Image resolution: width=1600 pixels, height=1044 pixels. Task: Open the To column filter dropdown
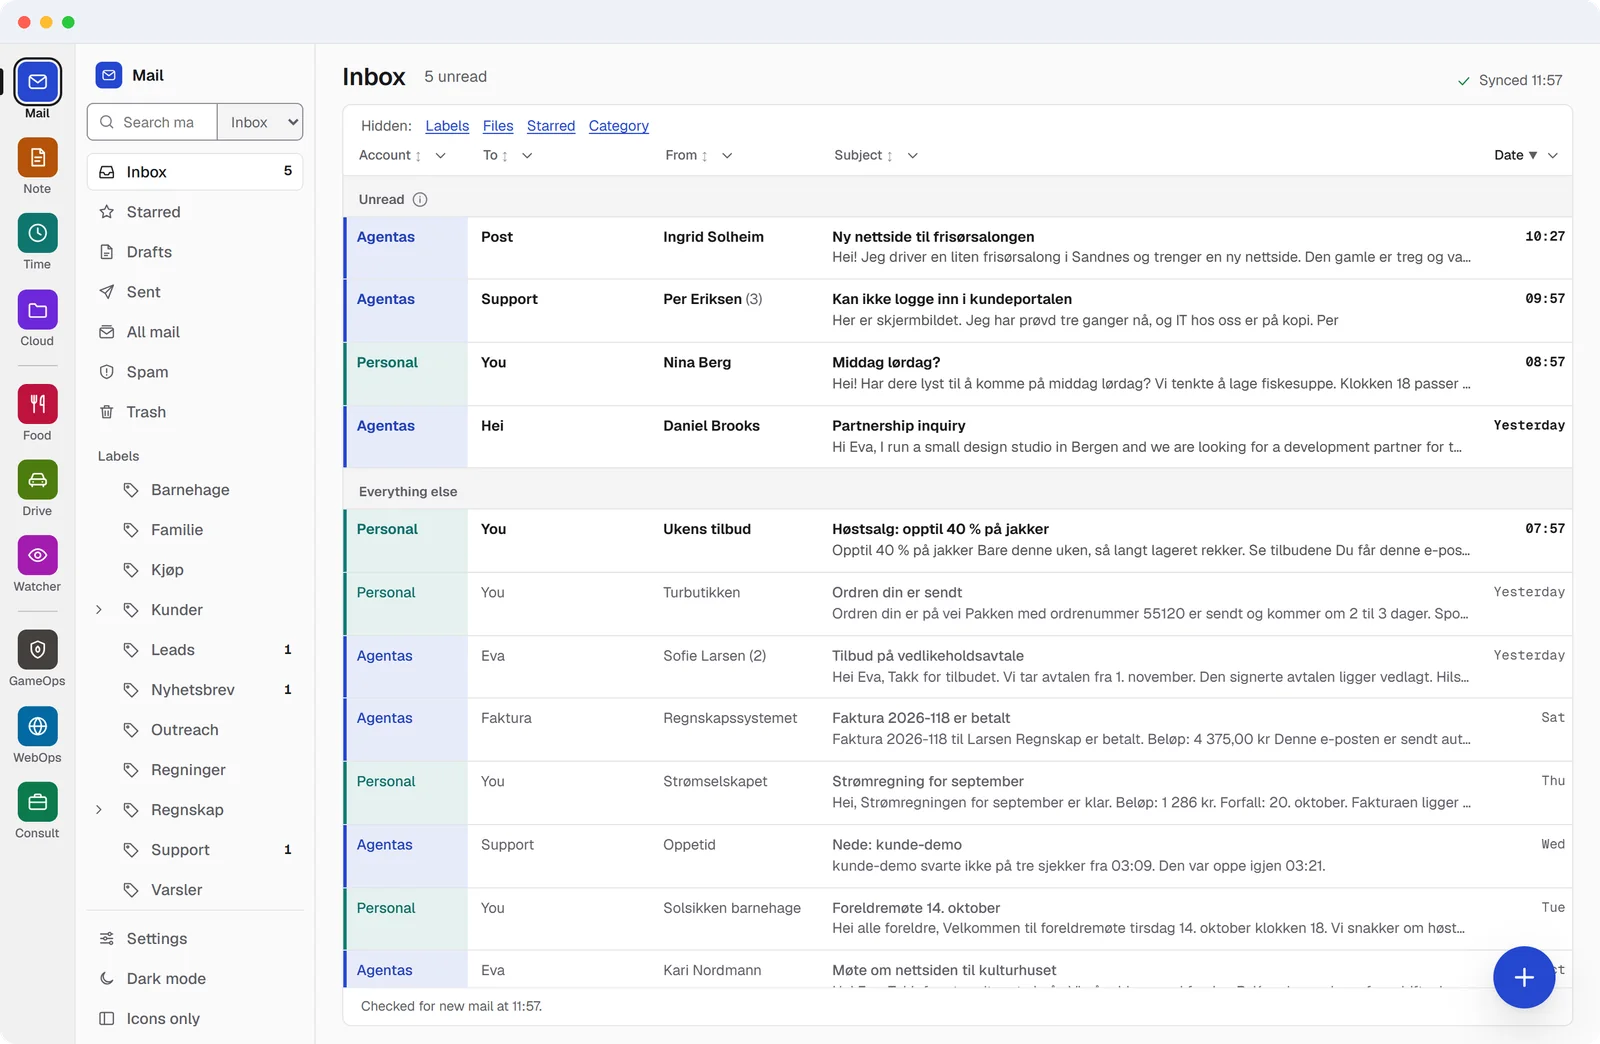527,155
